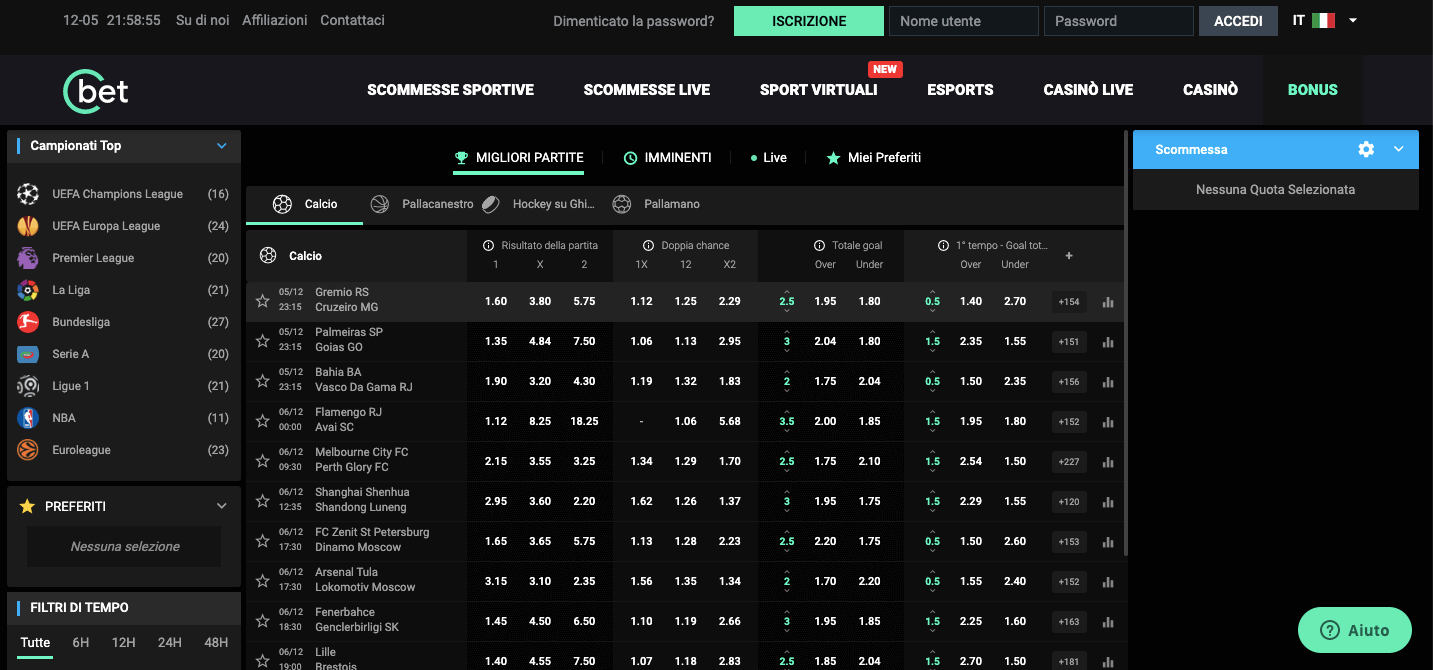
Task: View statistics chart for Gremio vs Cruzeiro
Action: (x=1107, y=301)
